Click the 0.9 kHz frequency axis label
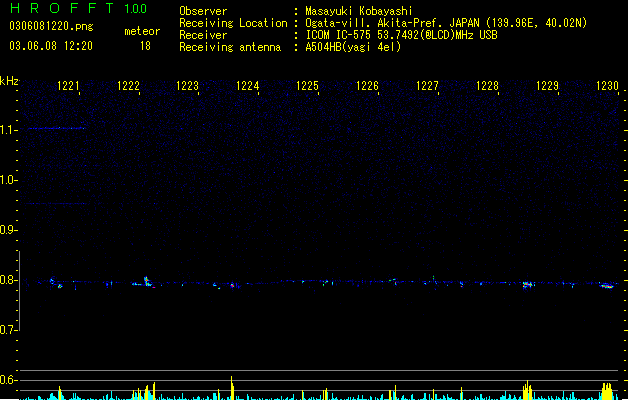Screen dimensions: 629x400 click(9, 230)
